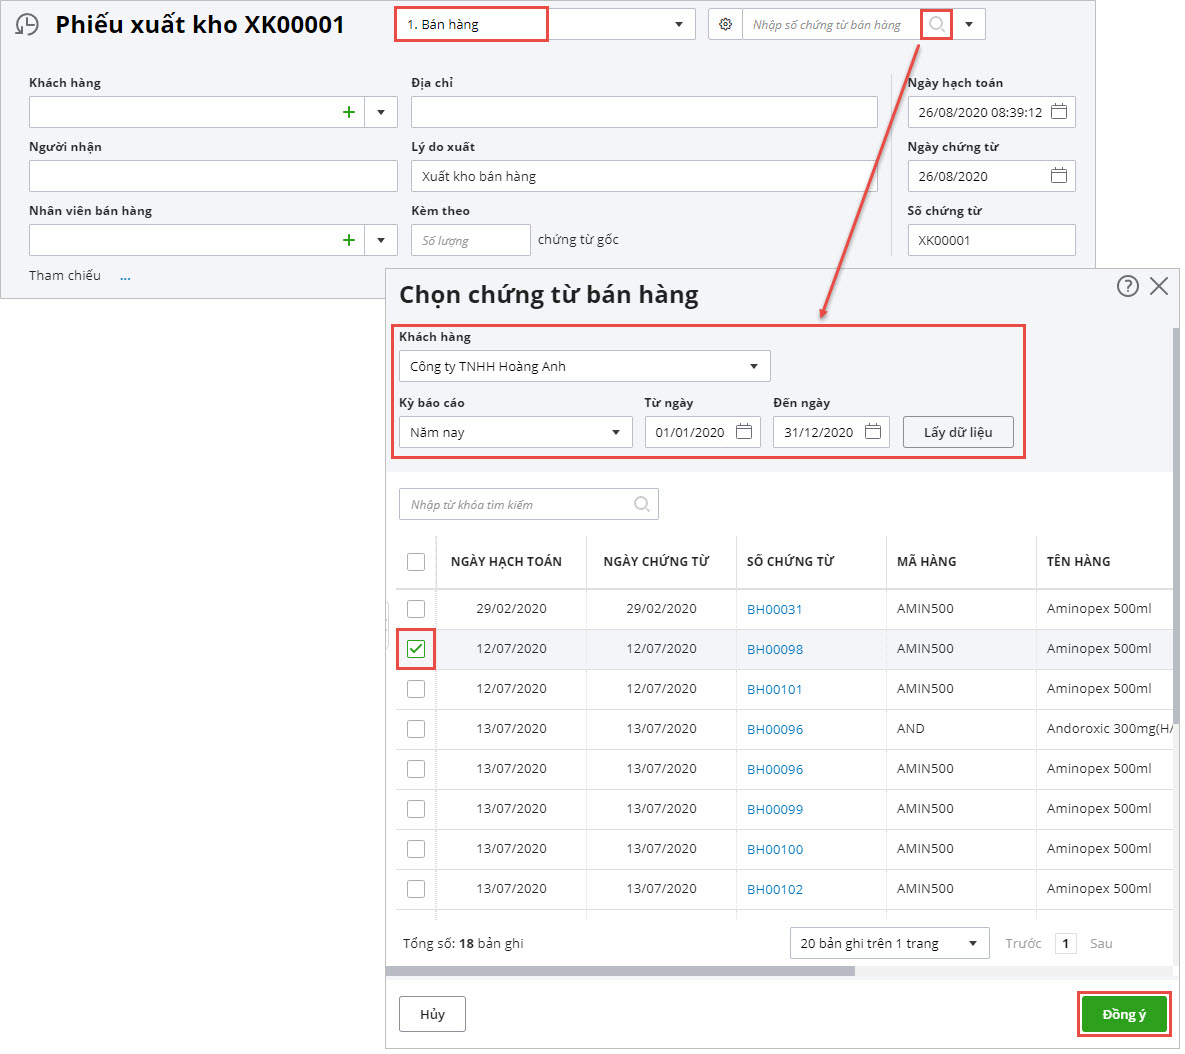The image size is (1185, 1054).
Task: Open the calendar icon for Từ ngày
Action: [744, 432]
